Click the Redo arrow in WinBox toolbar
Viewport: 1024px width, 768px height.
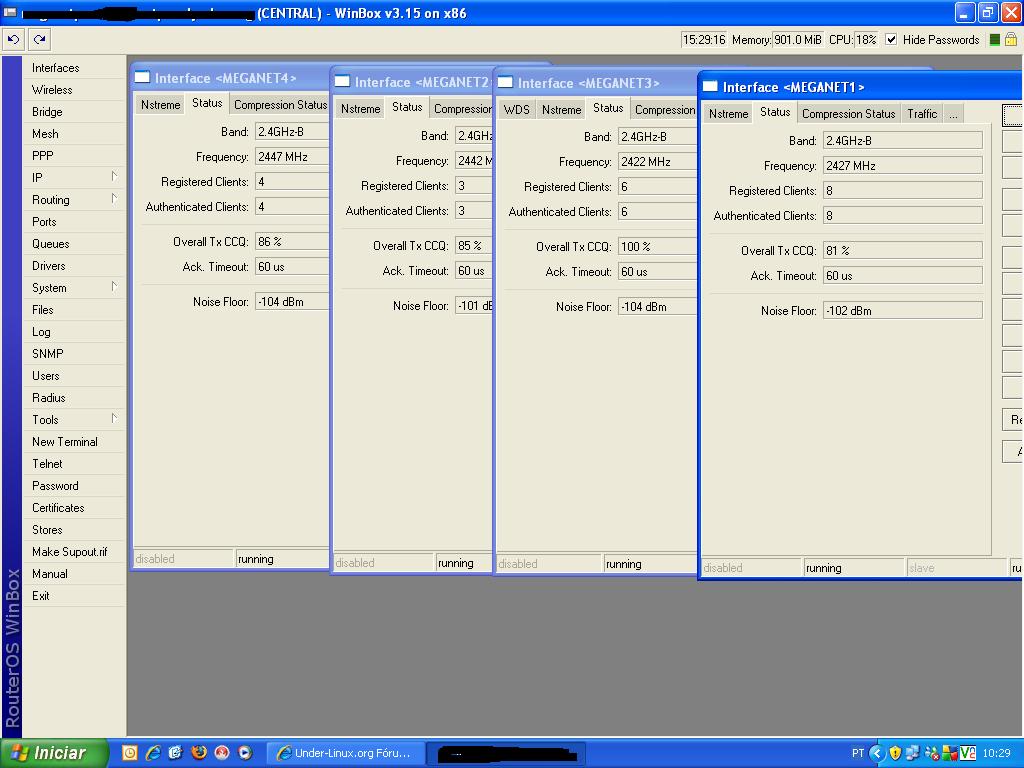(x=39, y=40)
